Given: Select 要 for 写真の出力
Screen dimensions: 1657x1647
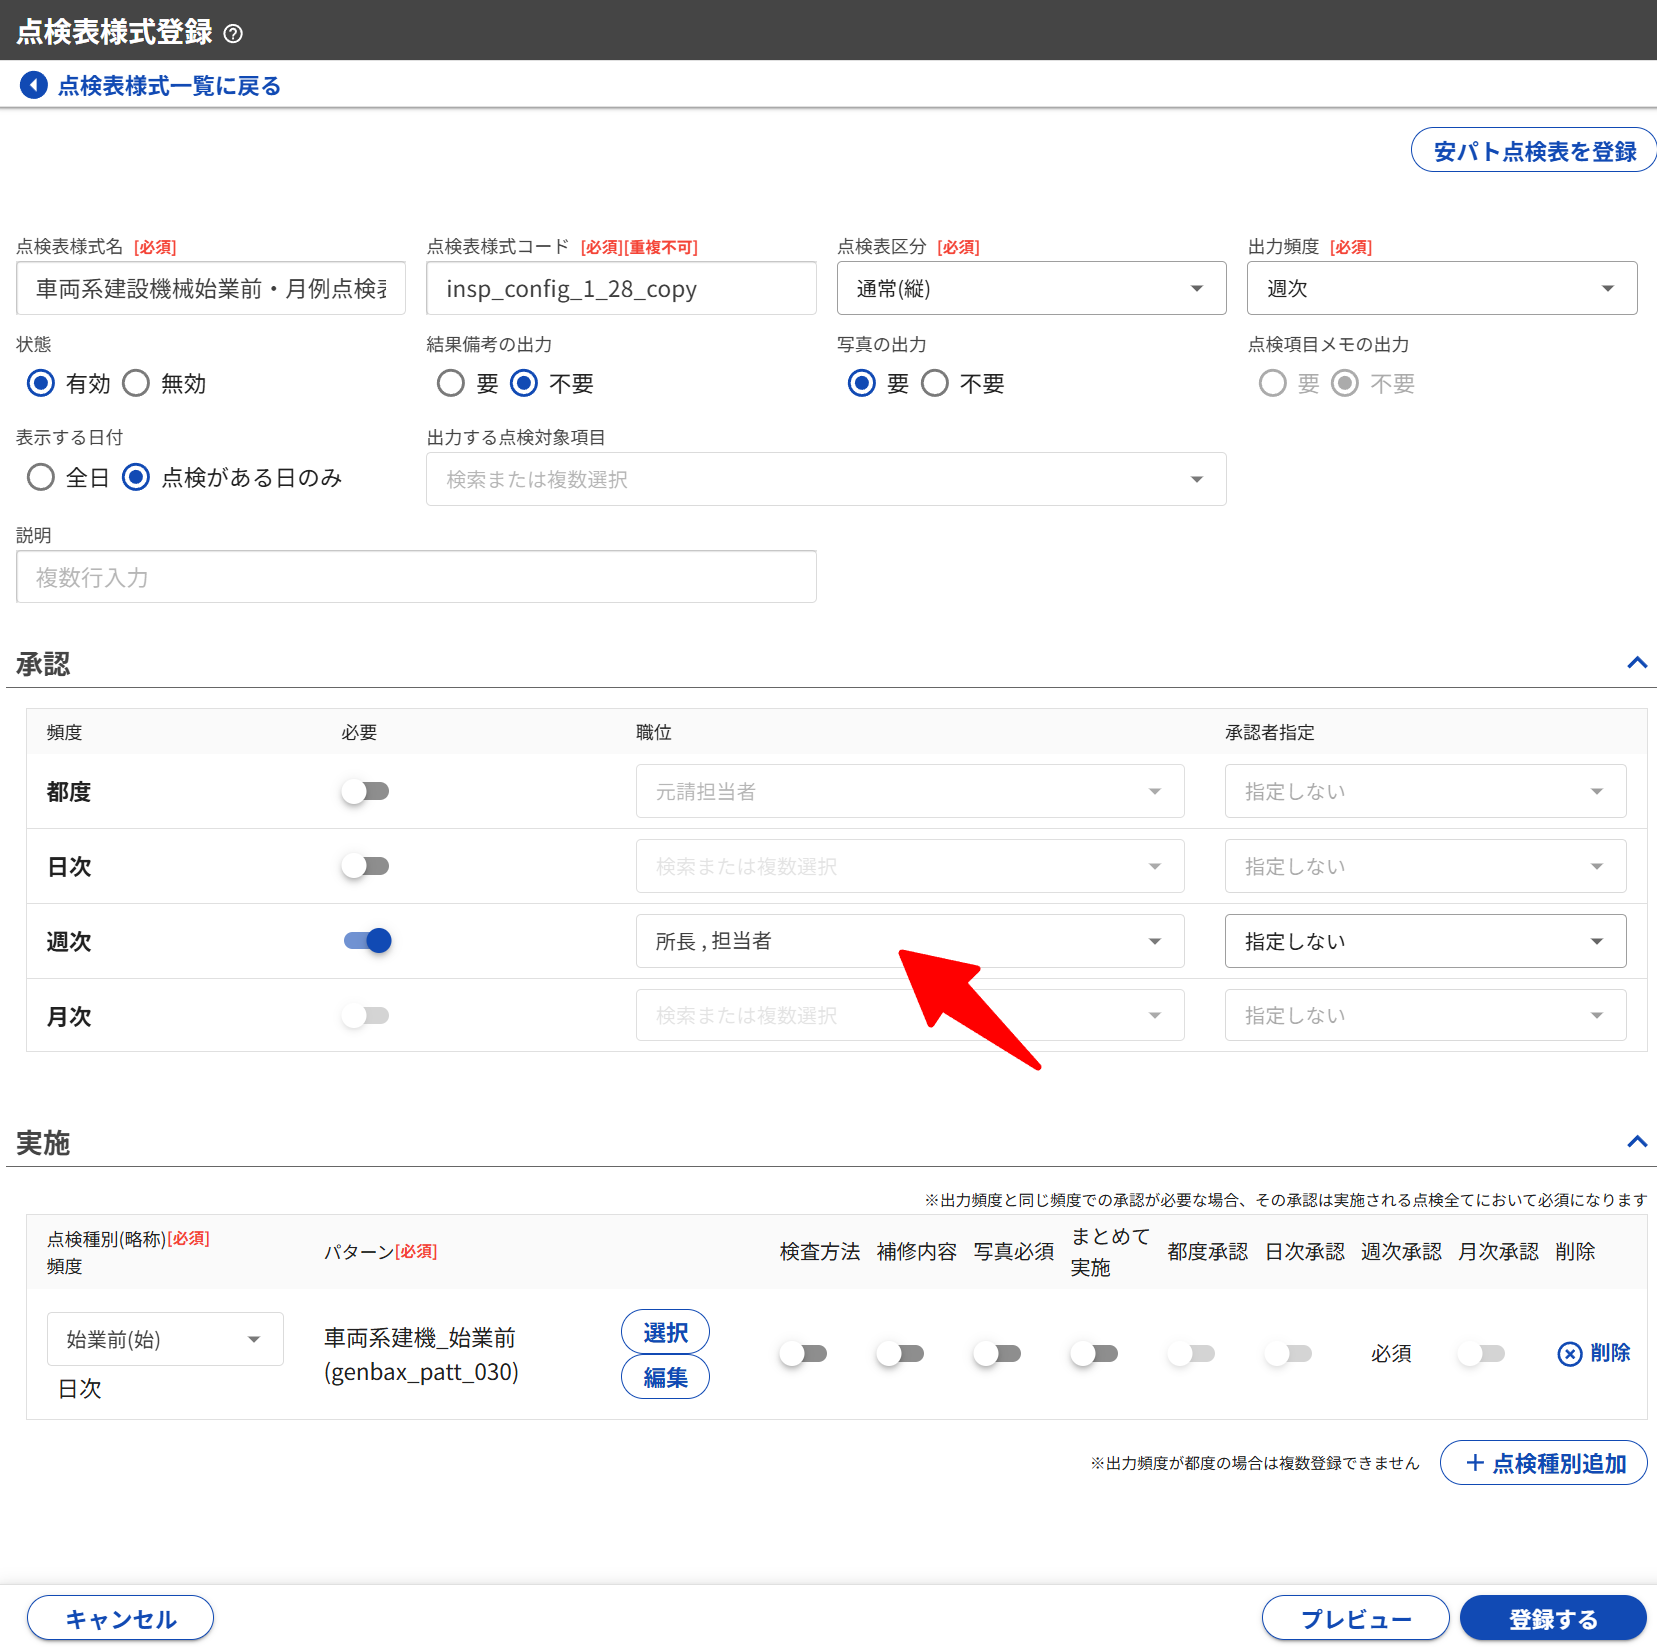Looking at the screenshot, I should pyautogui.click(x=862, y=383).
